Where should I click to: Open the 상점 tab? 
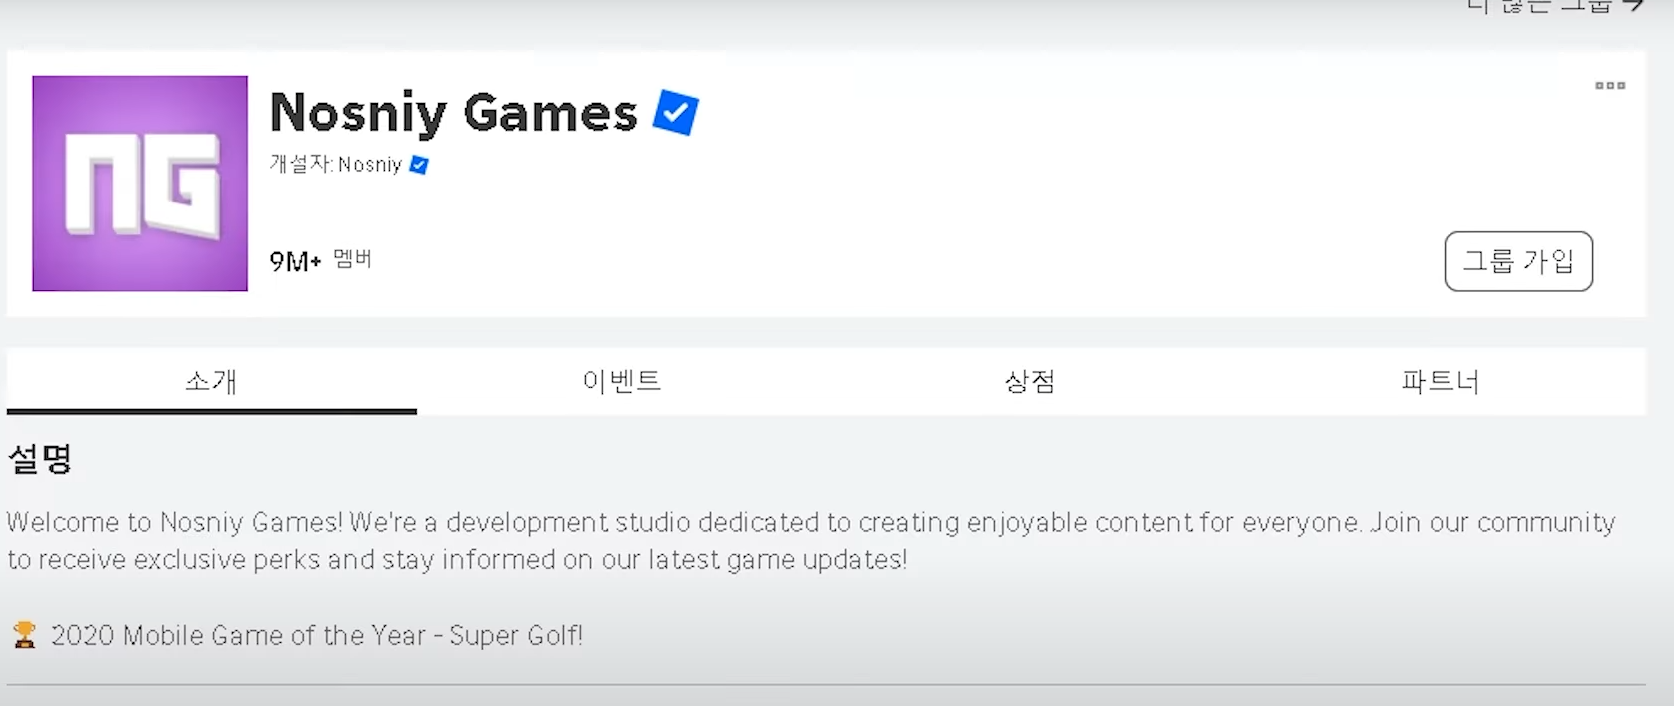(1030, 381)
